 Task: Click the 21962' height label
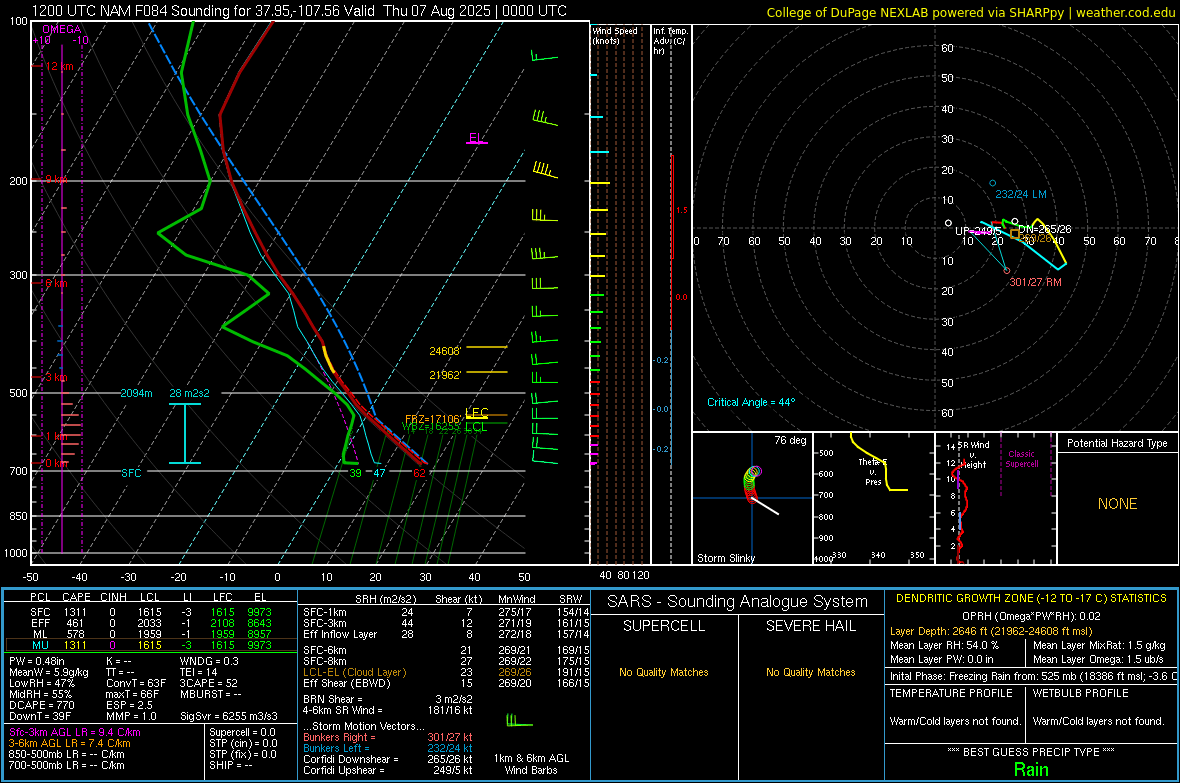(x=445, y=375)
